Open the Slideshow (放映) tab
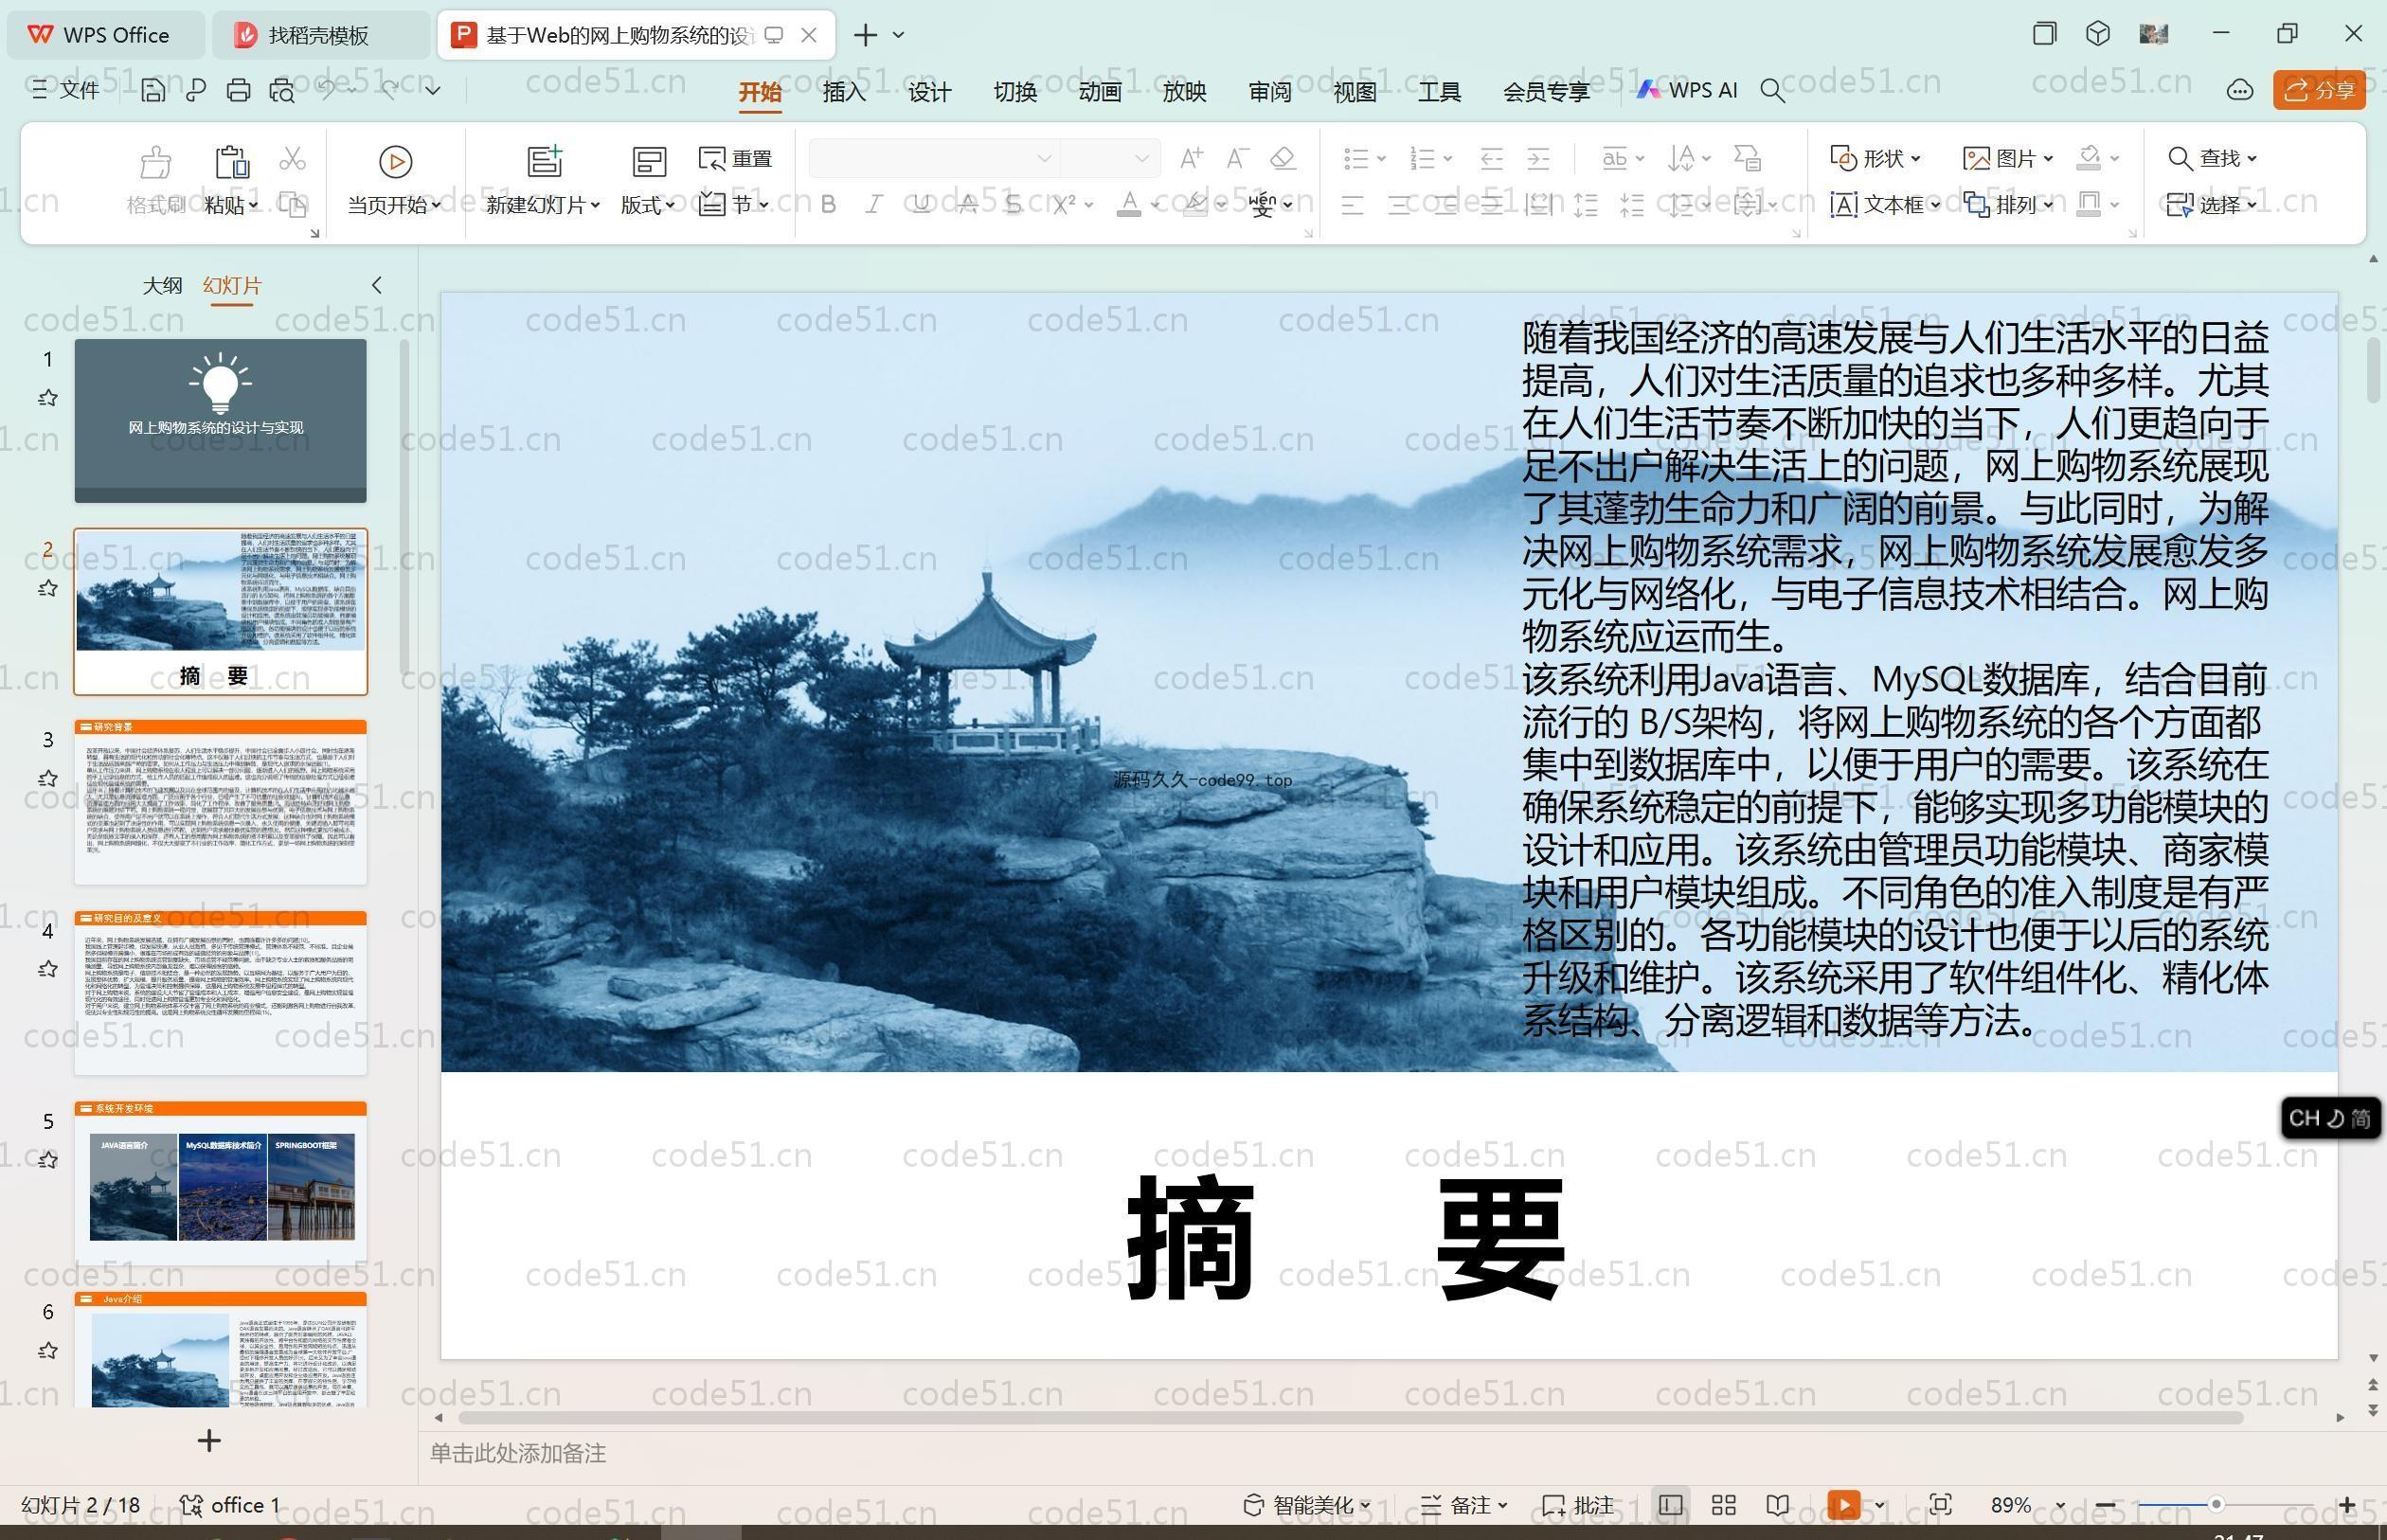 (1184, 91)
